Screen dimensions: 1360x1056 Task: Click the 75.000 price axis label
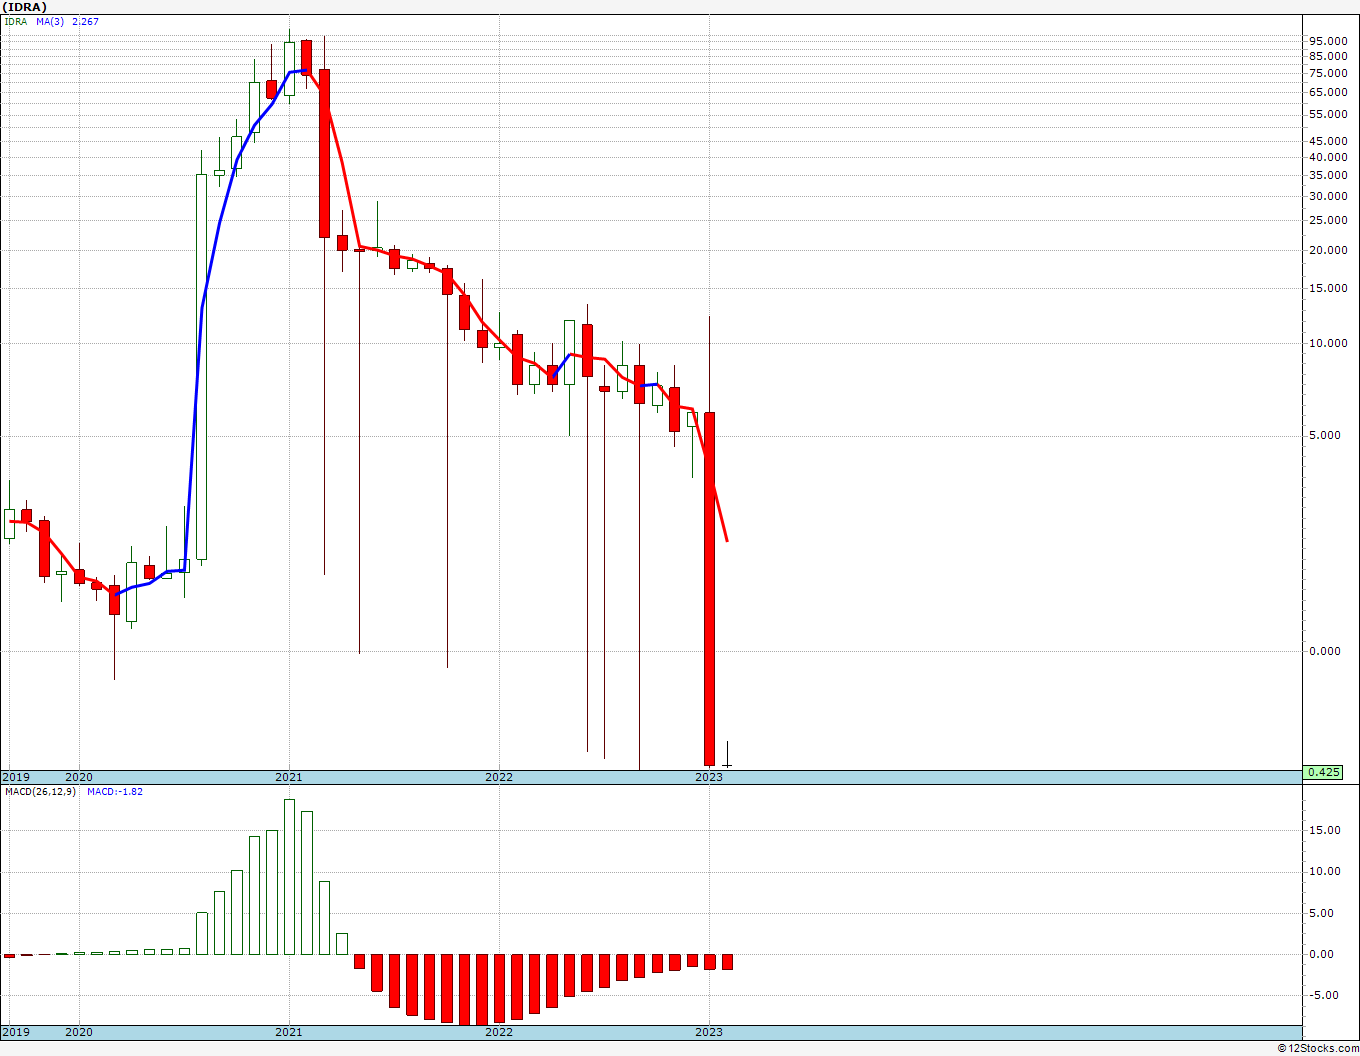[x=1330, y=74]
